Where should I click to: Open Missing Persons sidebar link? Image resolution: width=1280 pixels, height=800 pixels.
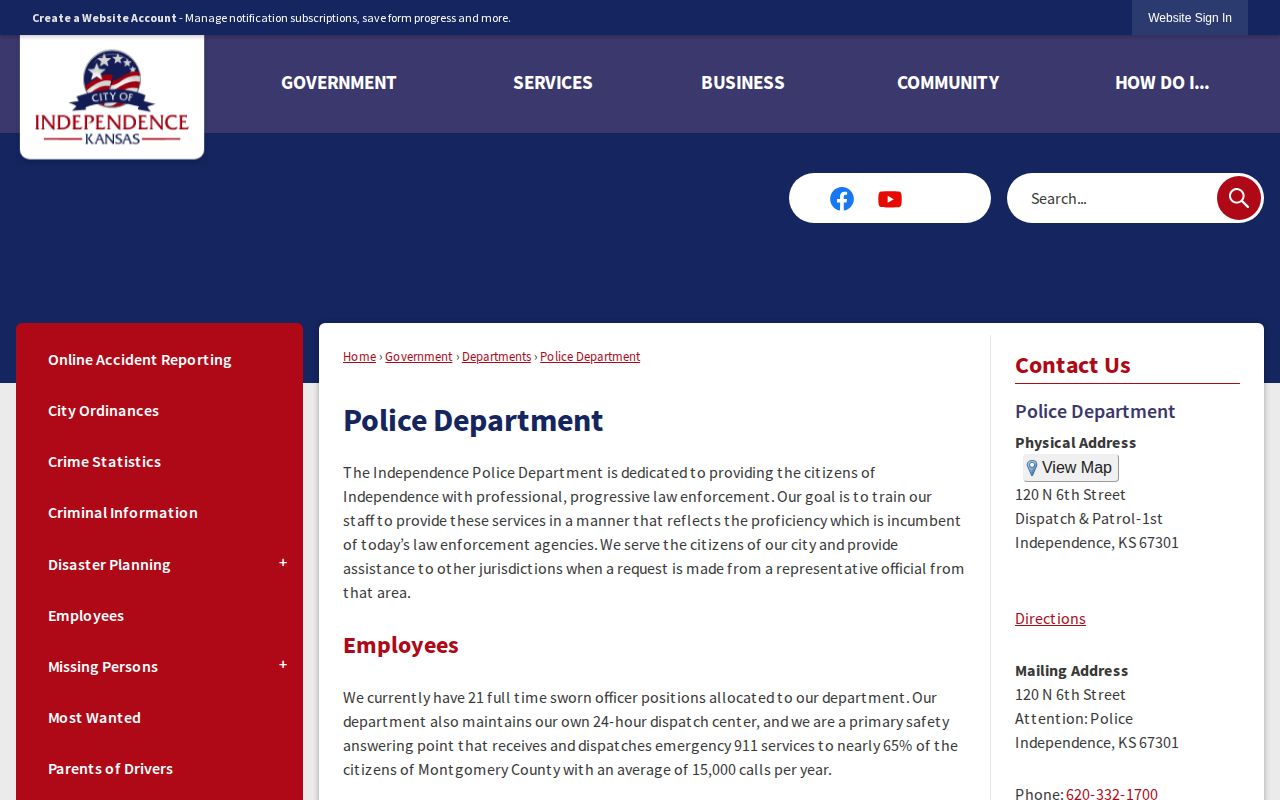[103, 667]
